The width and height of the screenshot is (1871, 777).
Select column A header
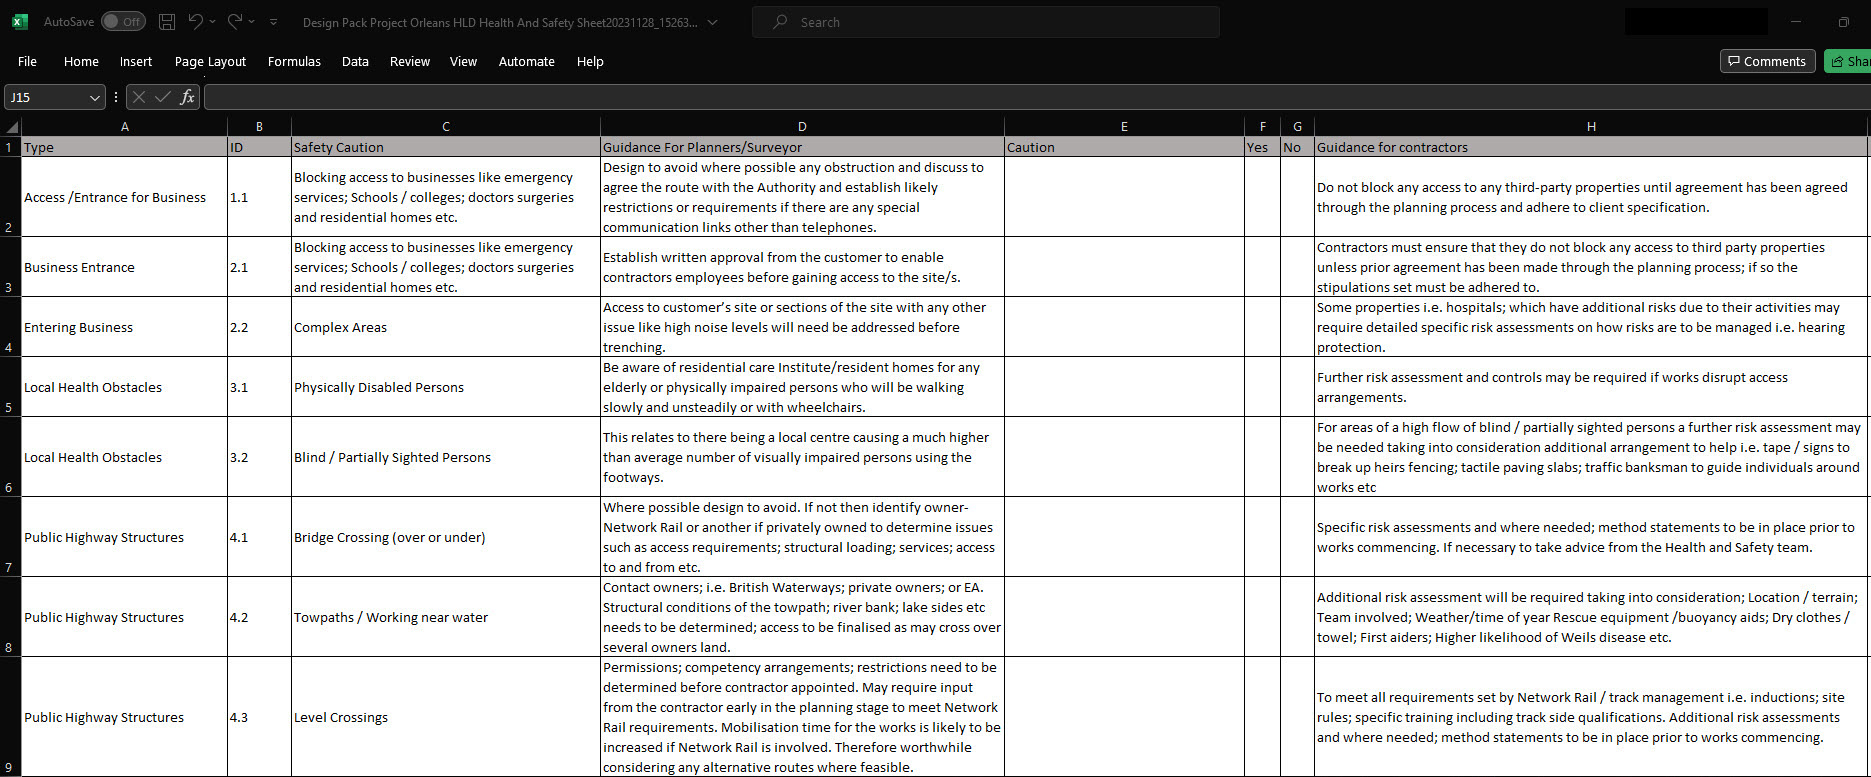124,127
